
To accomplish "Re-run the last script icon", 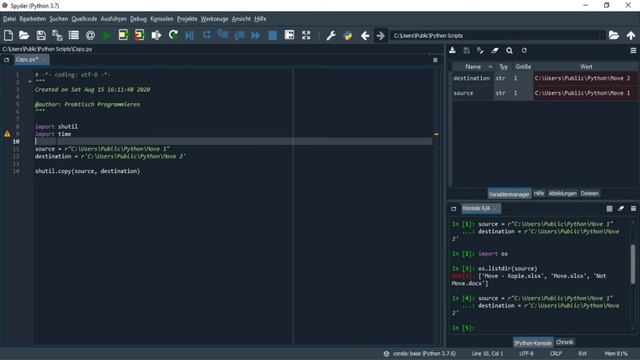I will click(x=173, y=36).
